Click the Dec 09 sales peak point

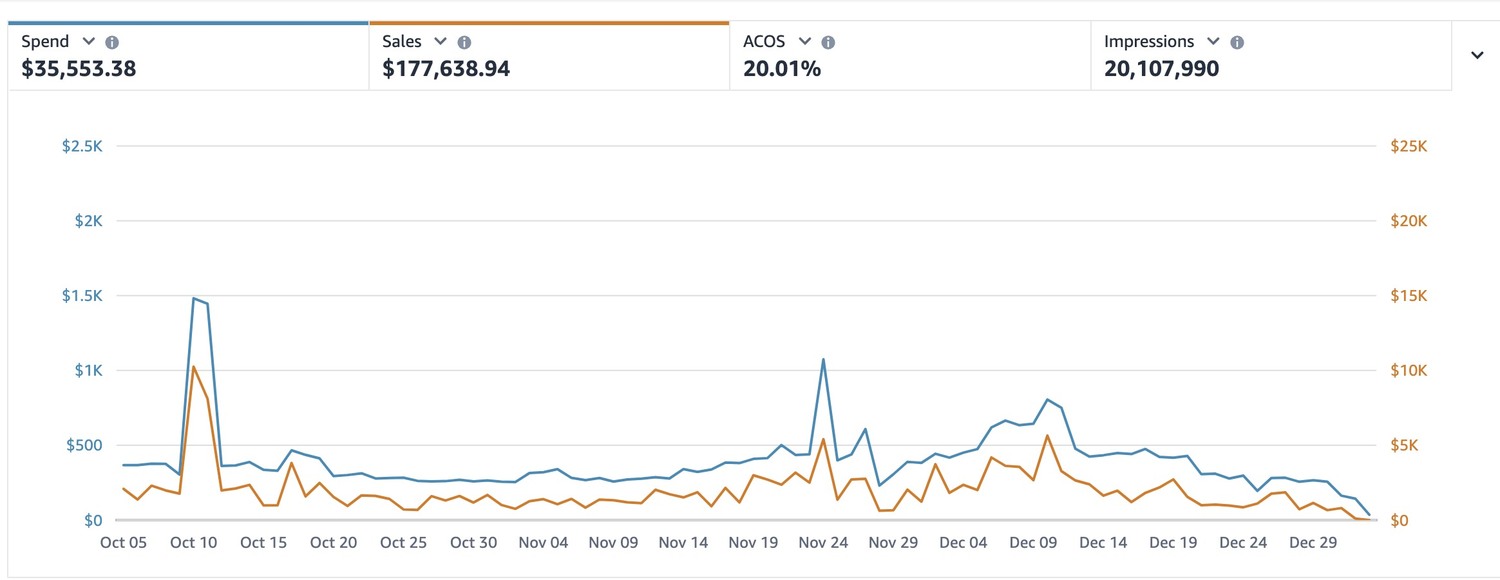(1047, 435)
